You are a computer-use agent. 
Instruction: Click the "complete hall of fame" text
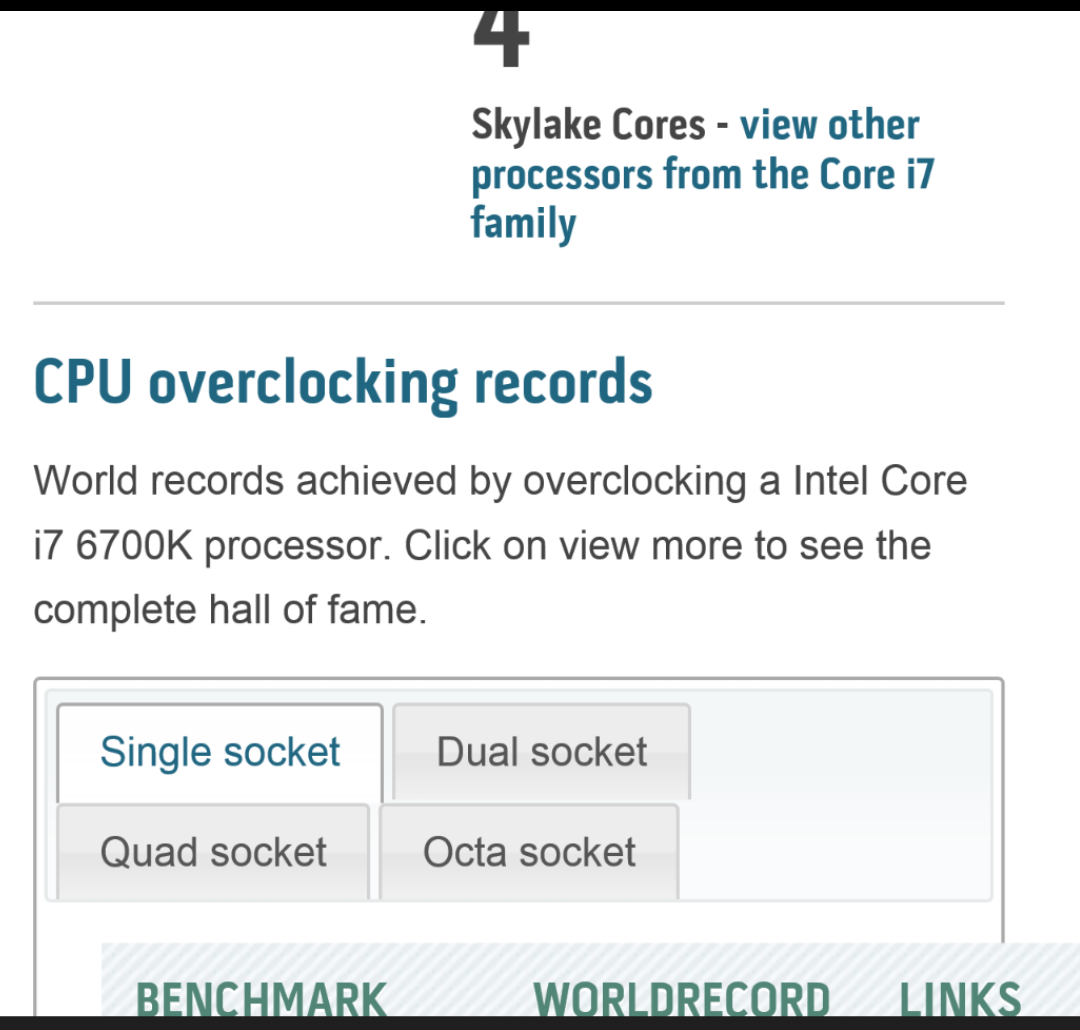(x=229, y=609)
